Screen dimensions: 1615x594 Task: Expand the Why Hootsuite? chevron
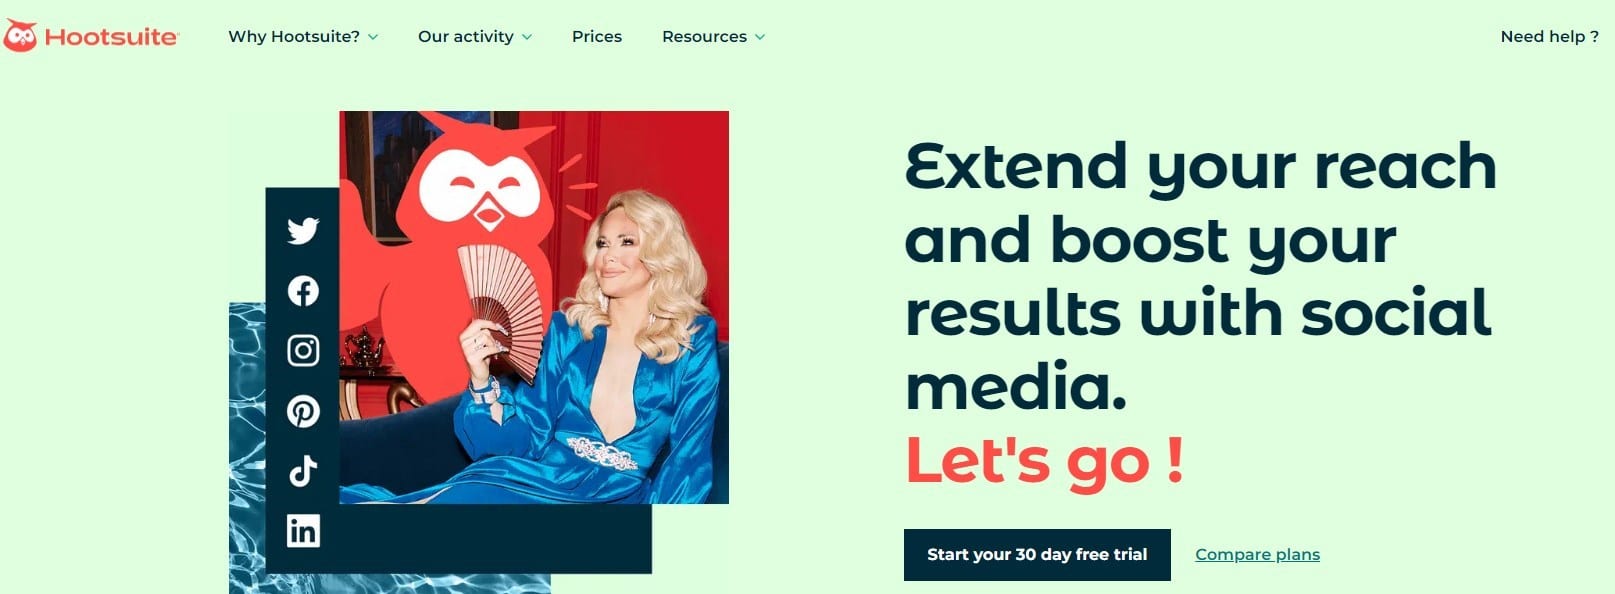(x=373, y=37)
